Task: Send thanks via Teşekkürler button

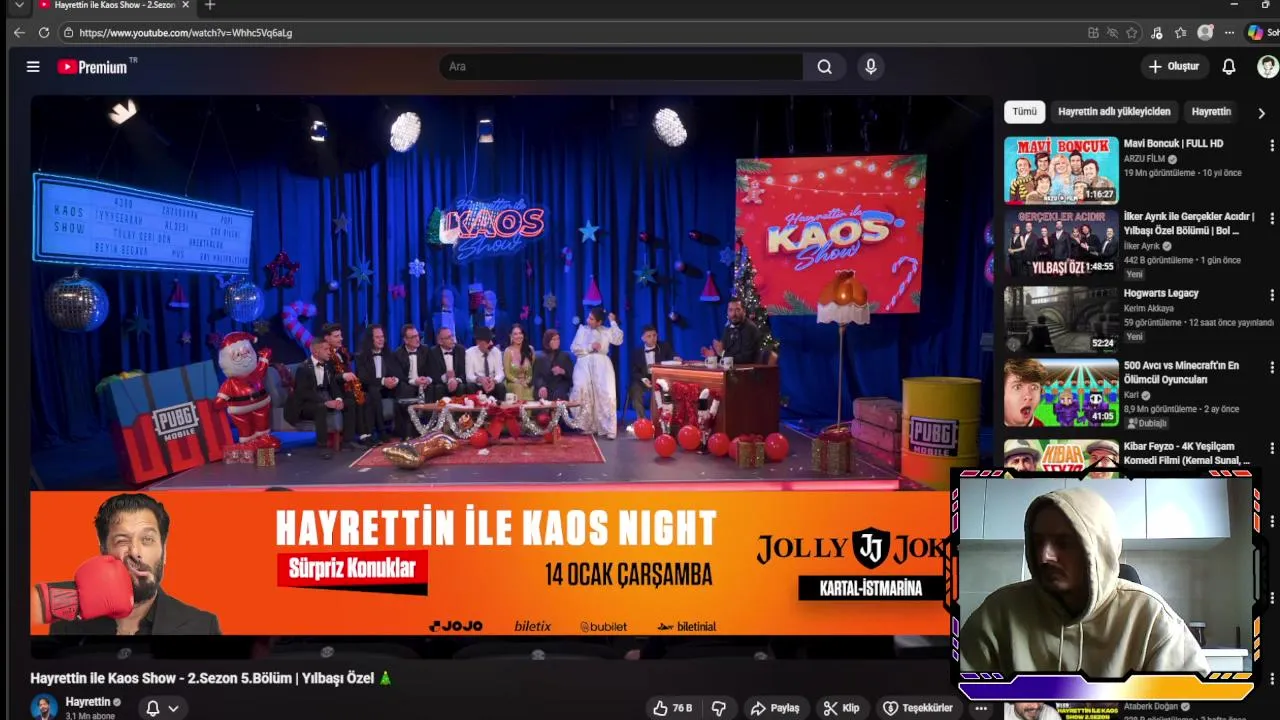Action: [x=918, y=708]
